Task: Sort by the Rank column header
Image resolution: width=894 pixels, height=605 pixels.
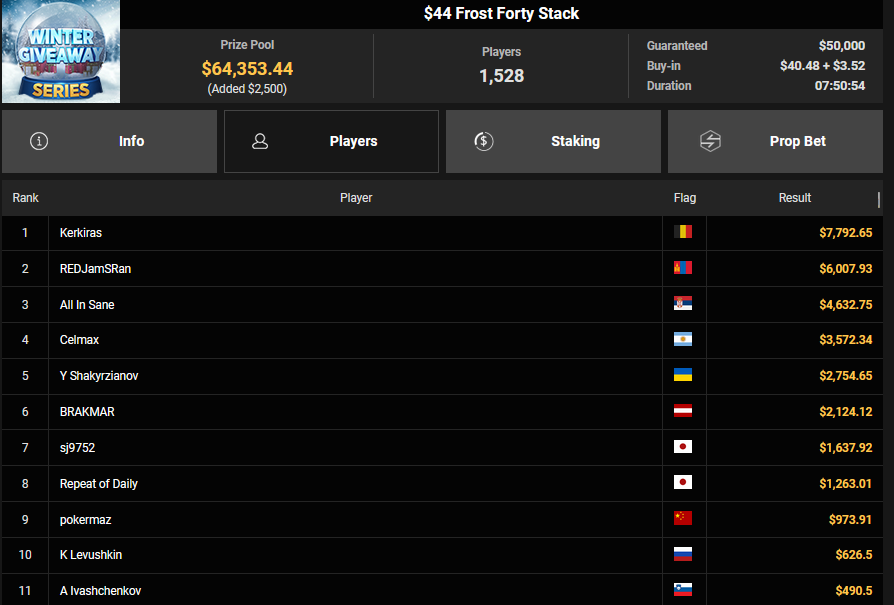Action: (26, 198)
